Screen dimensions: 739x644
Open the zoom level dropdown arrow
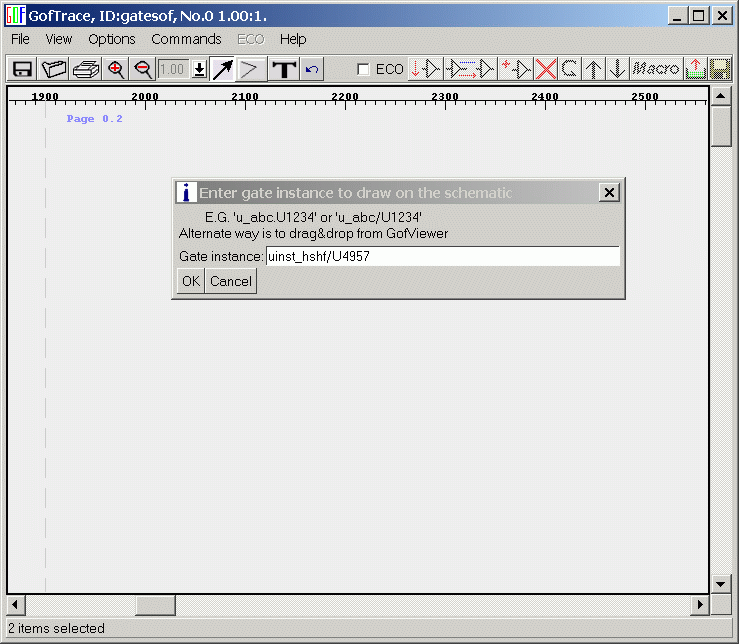(199, 69)
